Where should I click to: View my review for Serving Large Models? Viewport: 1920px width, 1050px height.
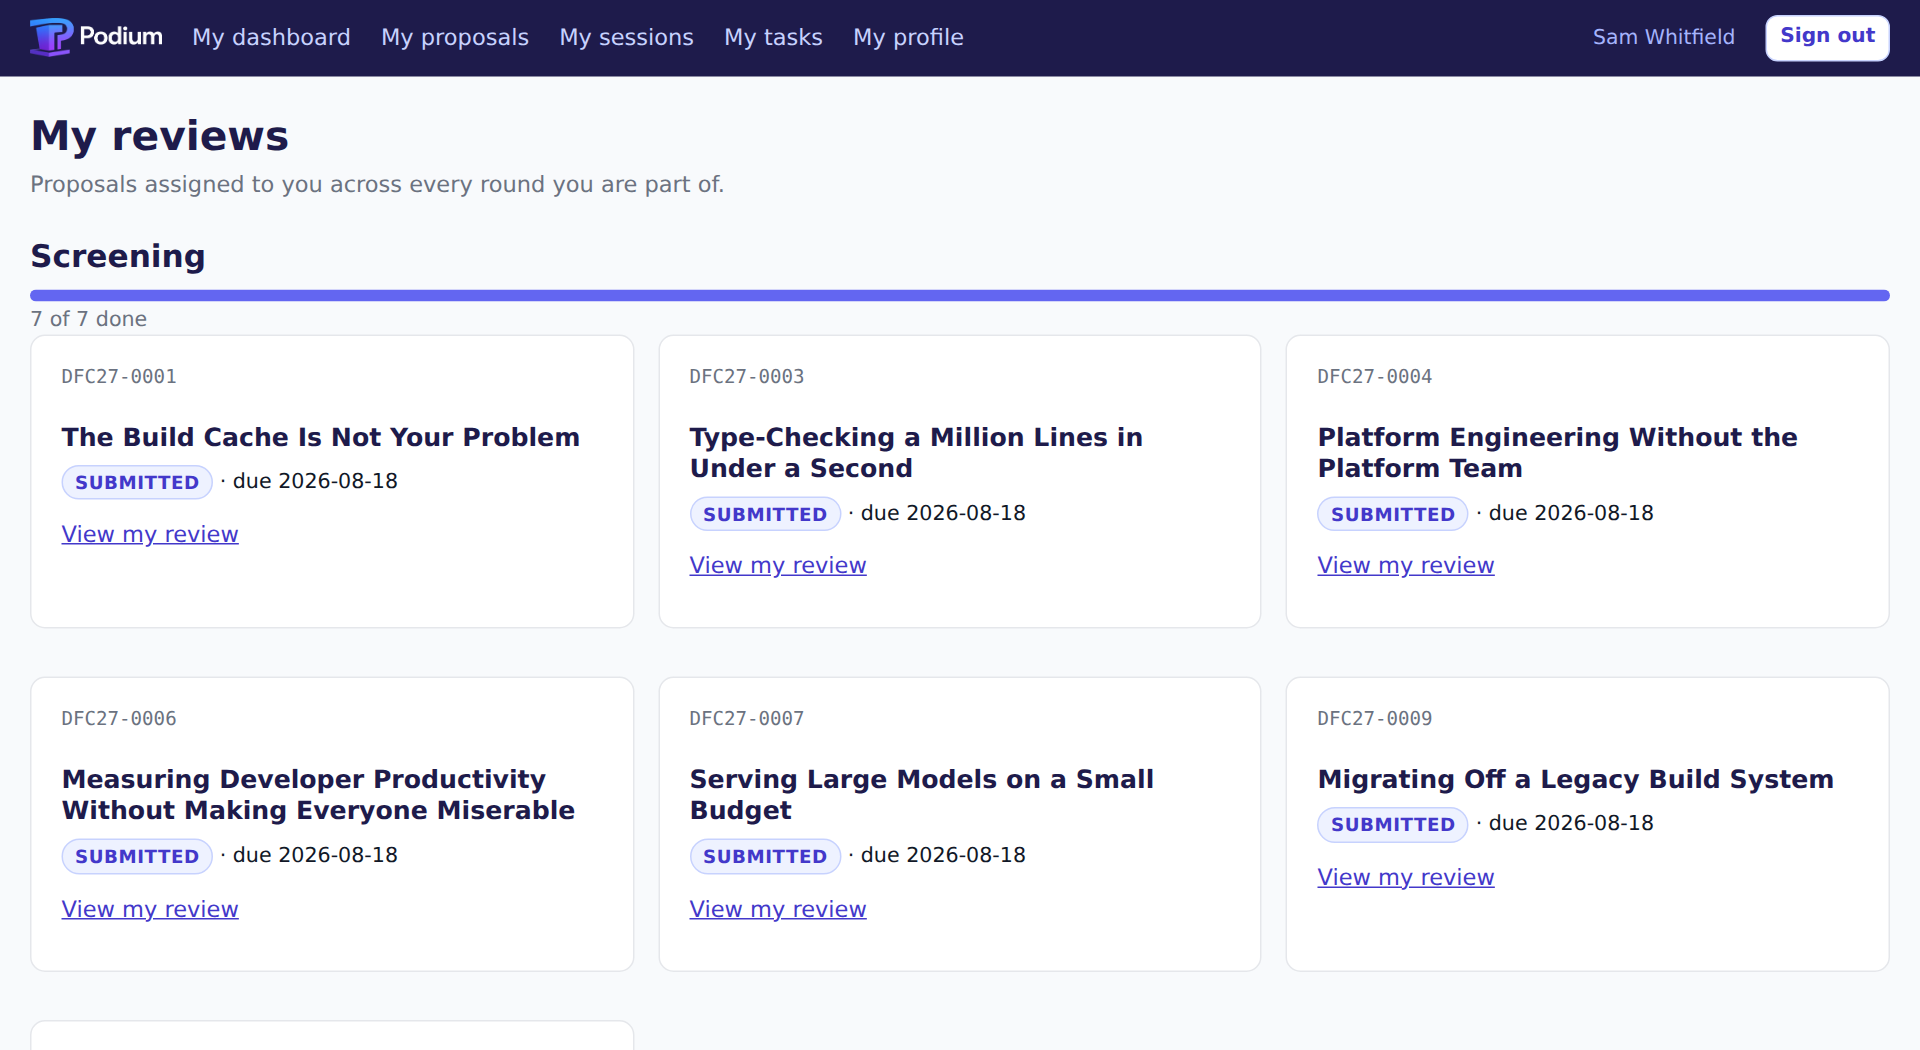coord(778,909)
